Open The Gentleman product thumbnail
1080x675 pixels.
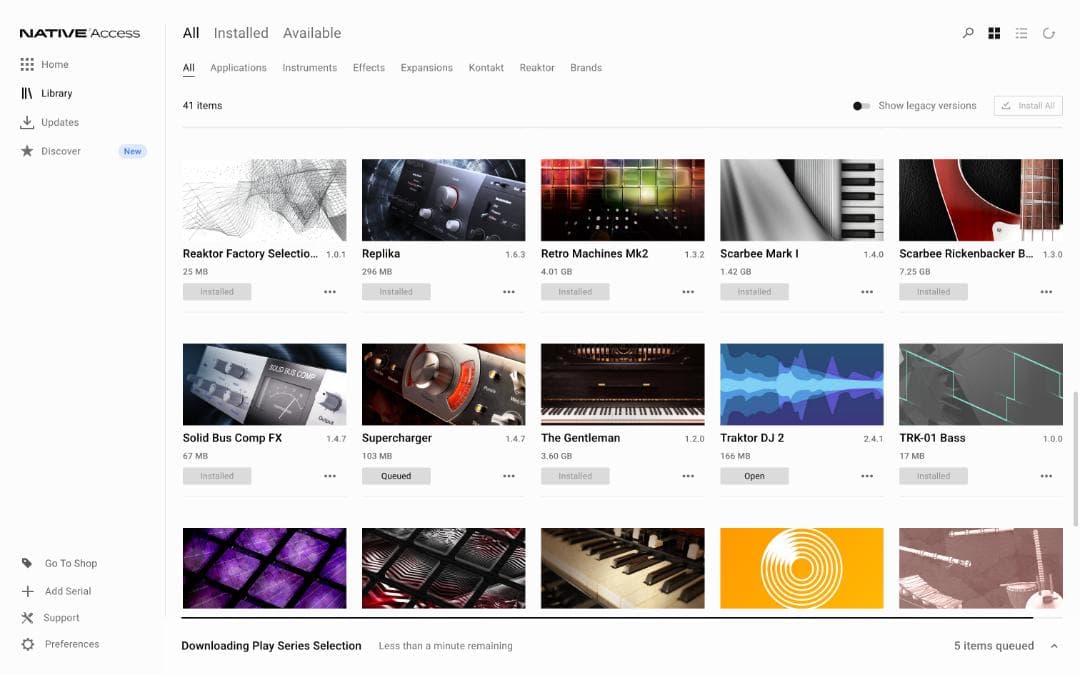pos(622,383)
